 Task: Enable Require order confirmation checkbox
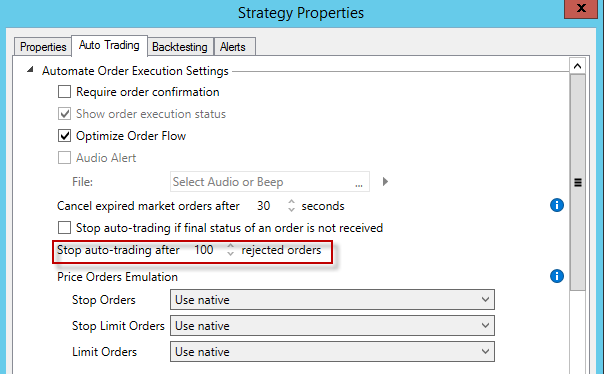click(x=64, y=92)
